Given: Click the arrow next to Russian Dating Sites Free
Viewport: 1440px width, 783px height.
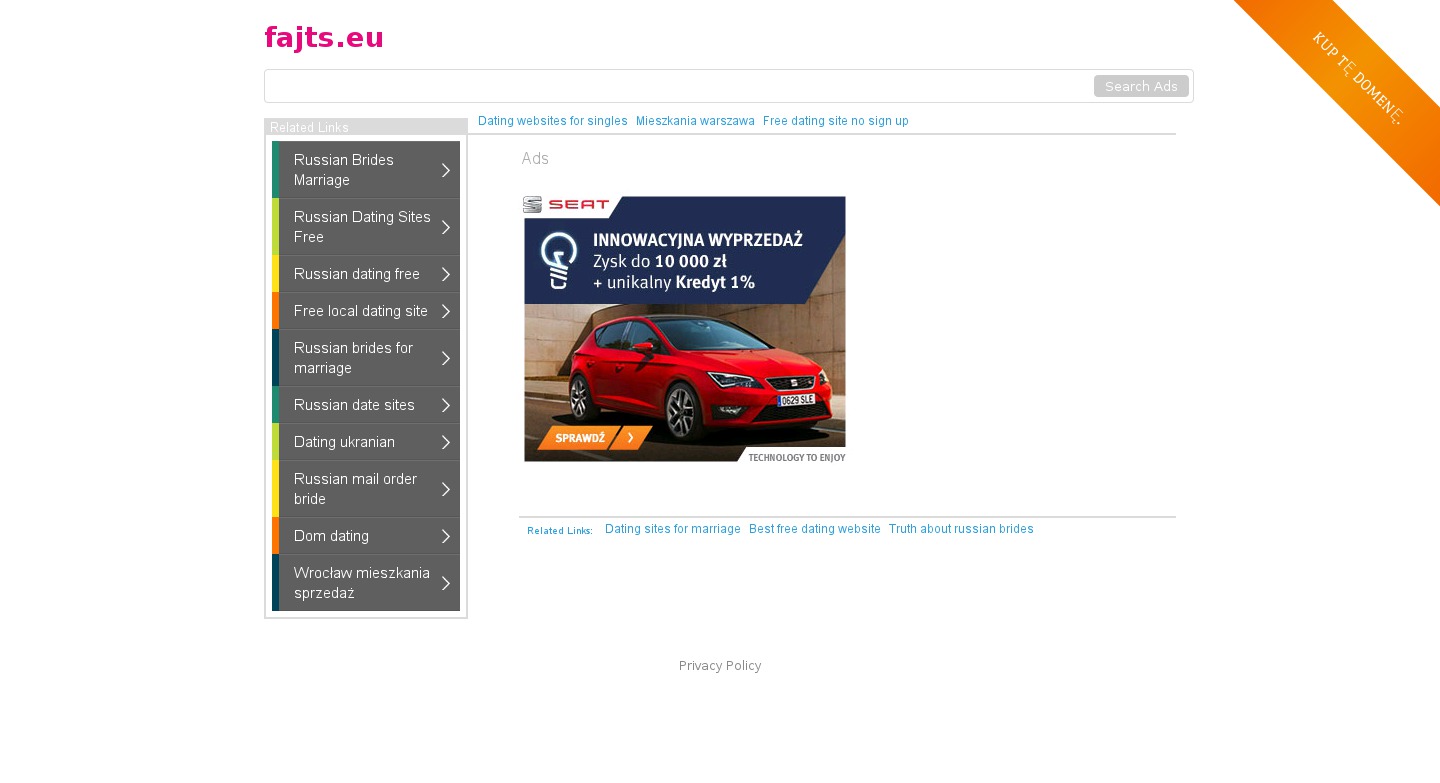Looking at the screenshot, I should click(x=446, y=227).
